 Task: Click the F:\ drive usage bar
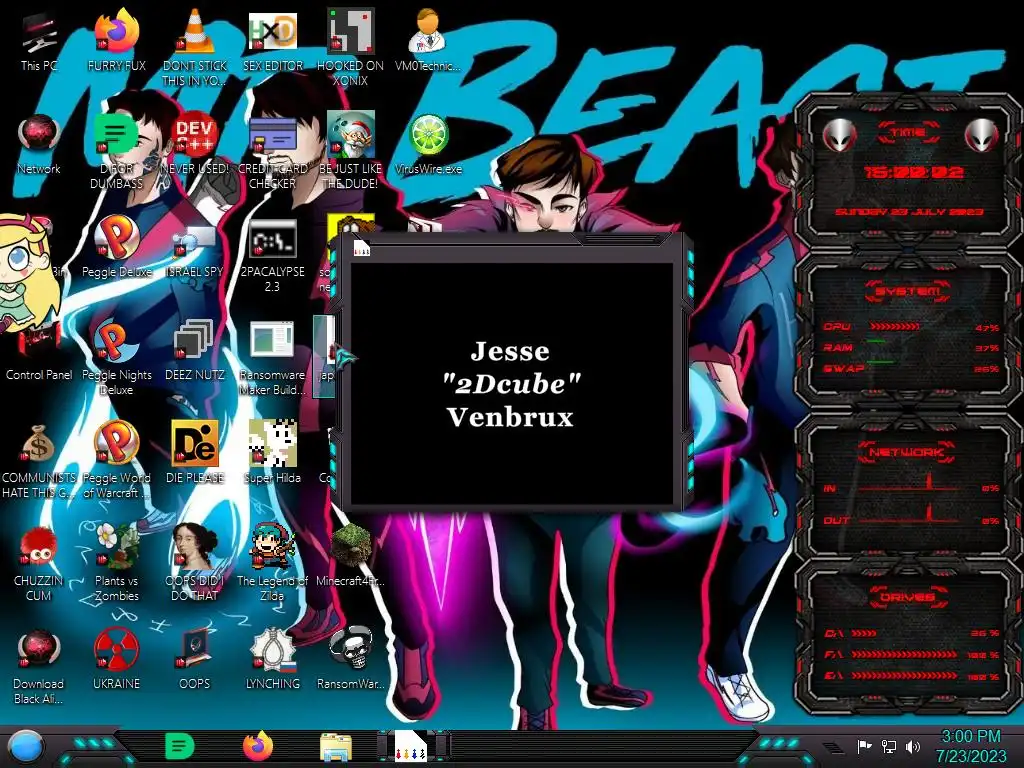point(904,654)
